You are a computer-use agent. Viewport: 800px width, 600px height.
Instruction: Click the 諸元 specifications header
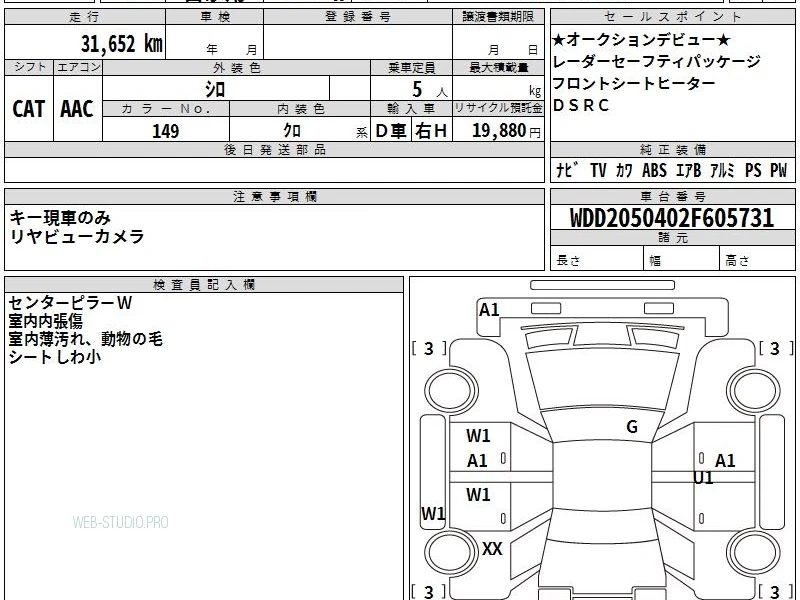673,238
